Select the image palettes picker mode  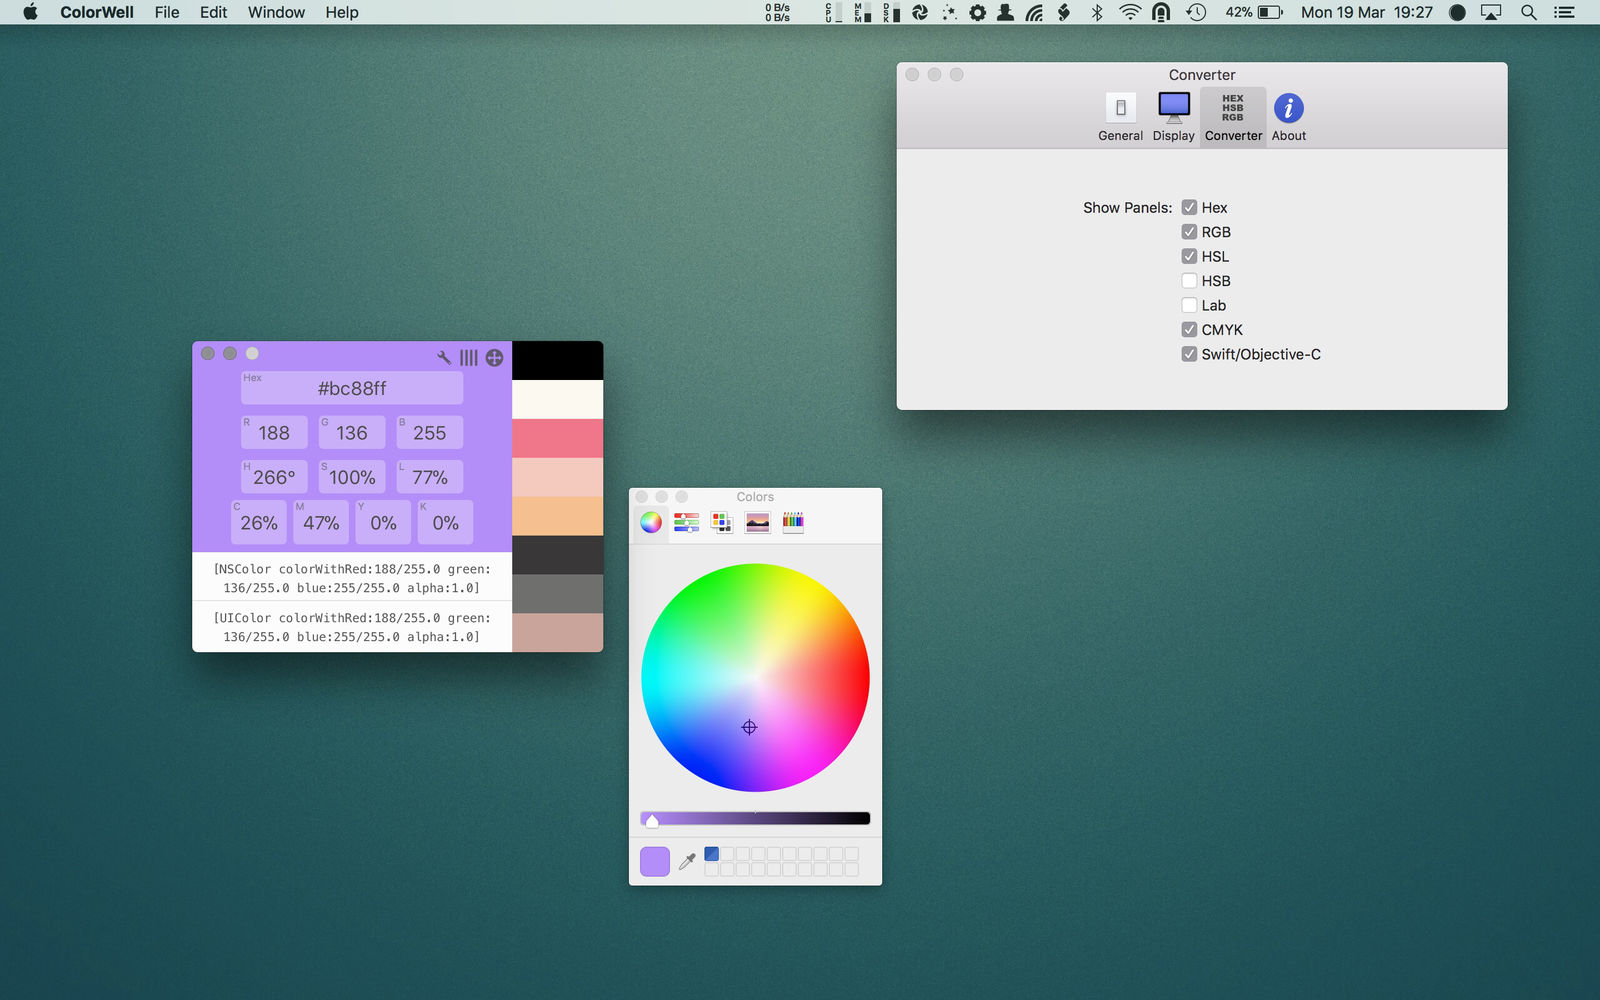tap(758, 522)
